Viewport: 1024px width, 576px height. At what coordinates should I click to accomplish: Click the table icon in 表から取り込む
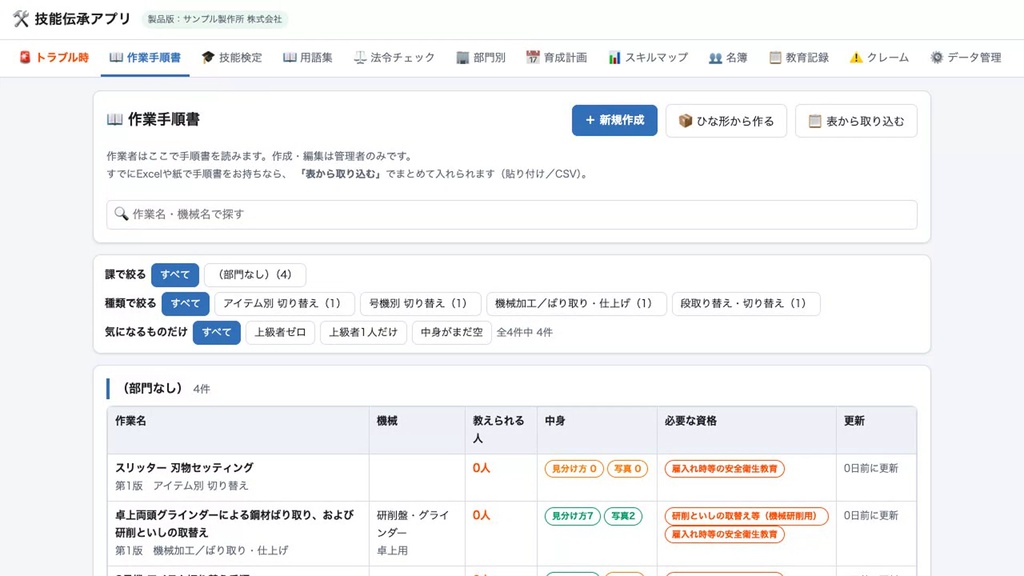[x=814, y=121]
